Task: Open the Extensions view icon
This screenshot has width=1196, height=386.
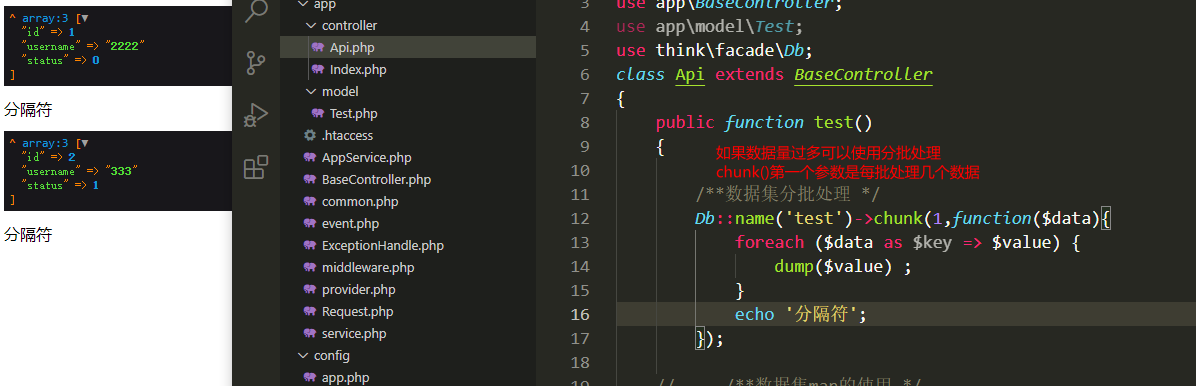Action: (x=256, y=167)
